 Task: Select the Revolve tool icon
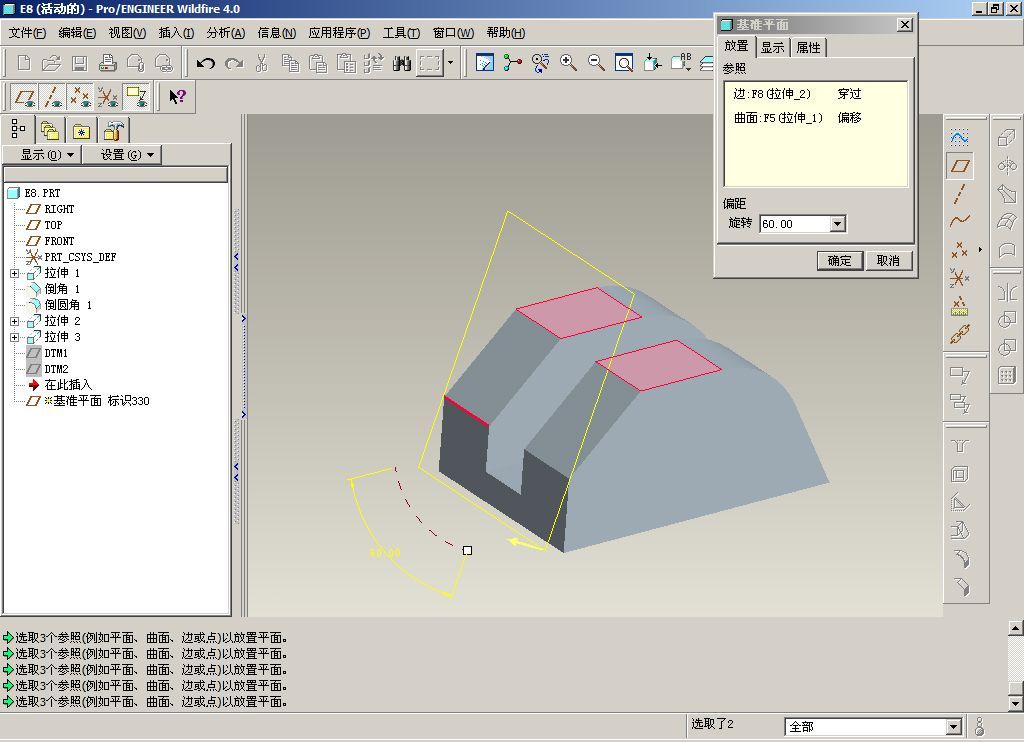point(1006,165)
